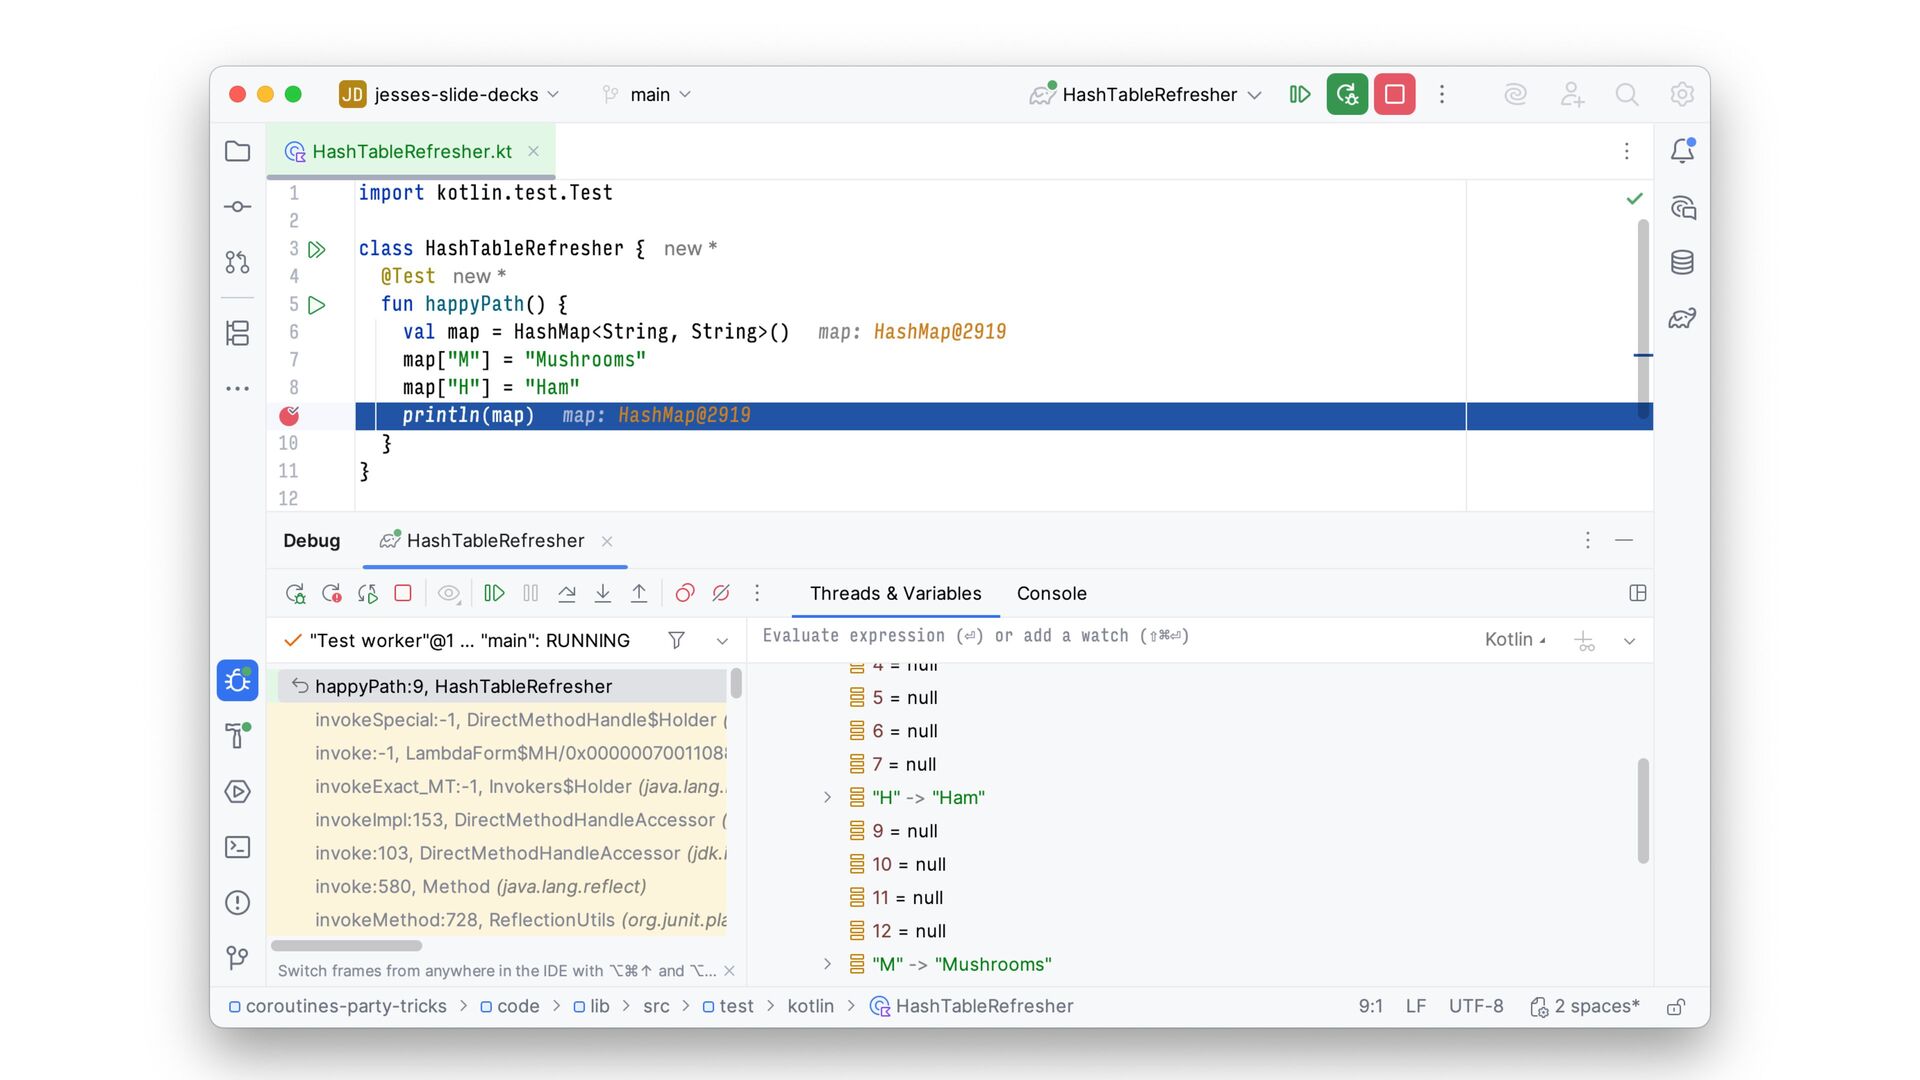Open the Services tool window
This screenshot has width=1920, height=1080.
pos(237,791)
